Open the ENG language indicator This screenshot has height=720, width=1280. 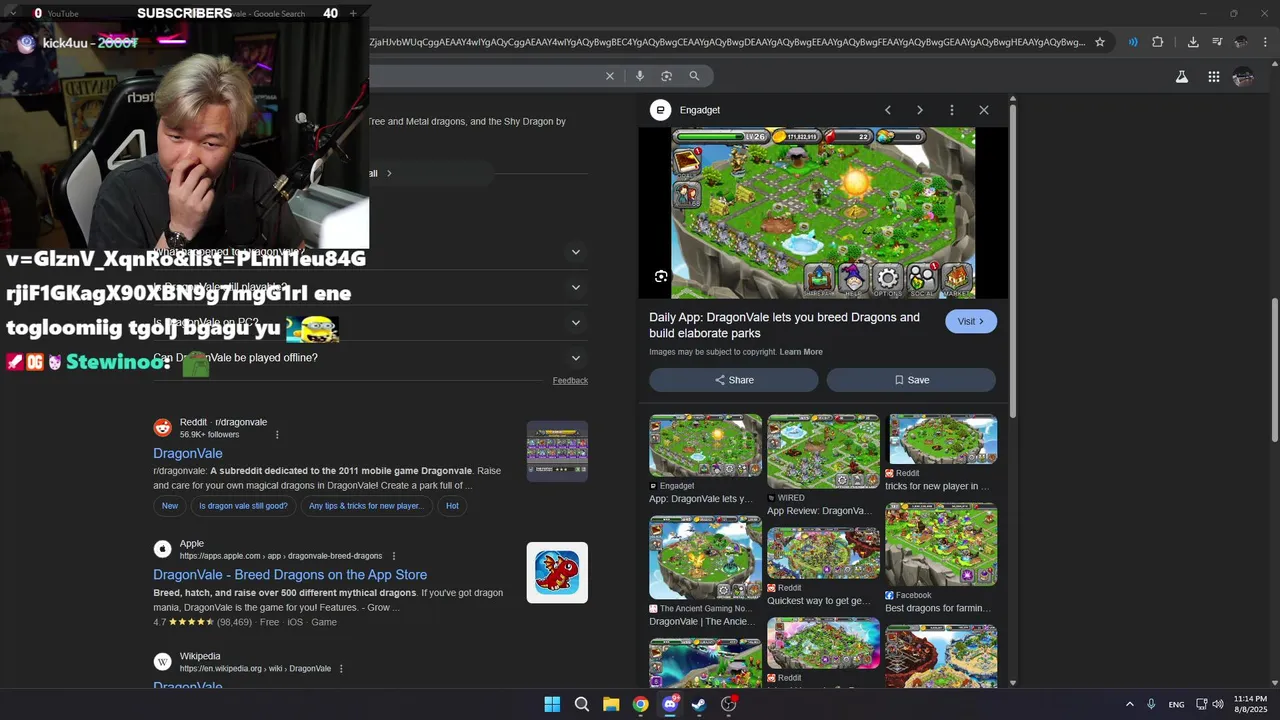pos(1177,704)
